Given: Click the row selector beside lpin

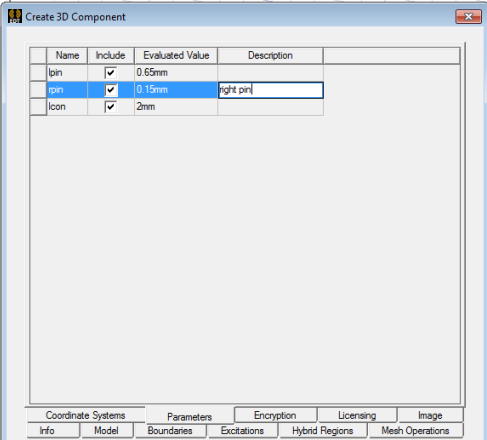Looking at the screenshot, I should click(38, 73).
